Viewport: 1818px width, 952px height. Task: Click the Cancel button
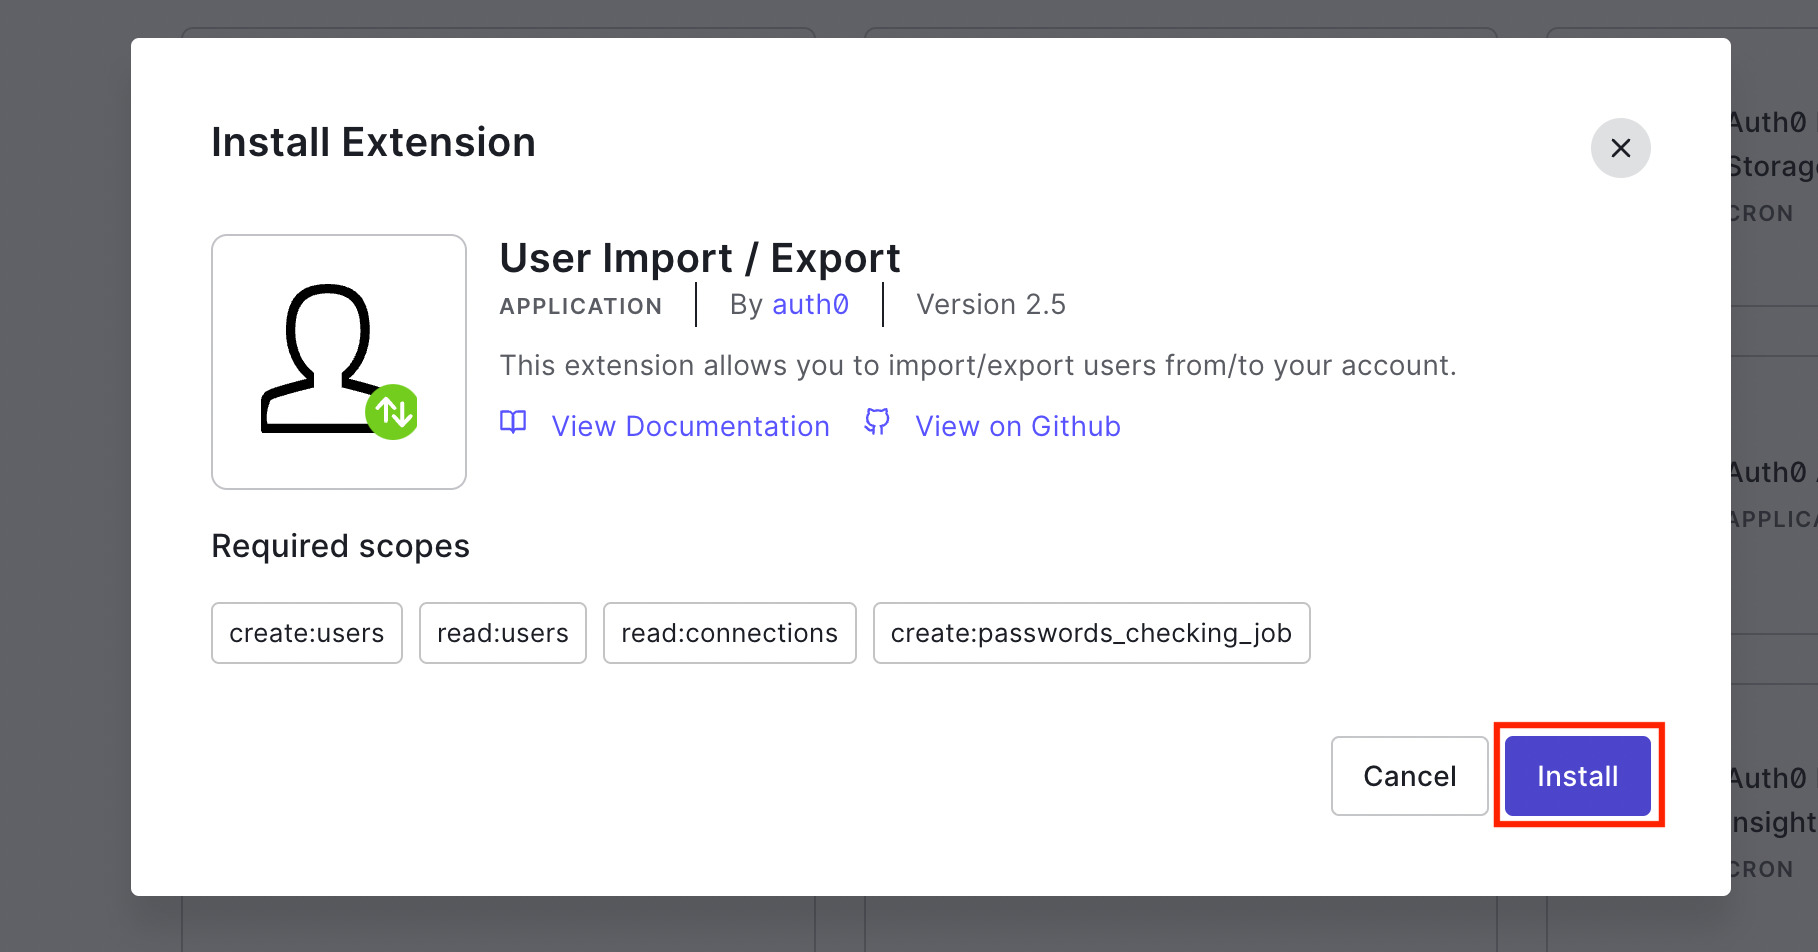[x=1409, y=776]
